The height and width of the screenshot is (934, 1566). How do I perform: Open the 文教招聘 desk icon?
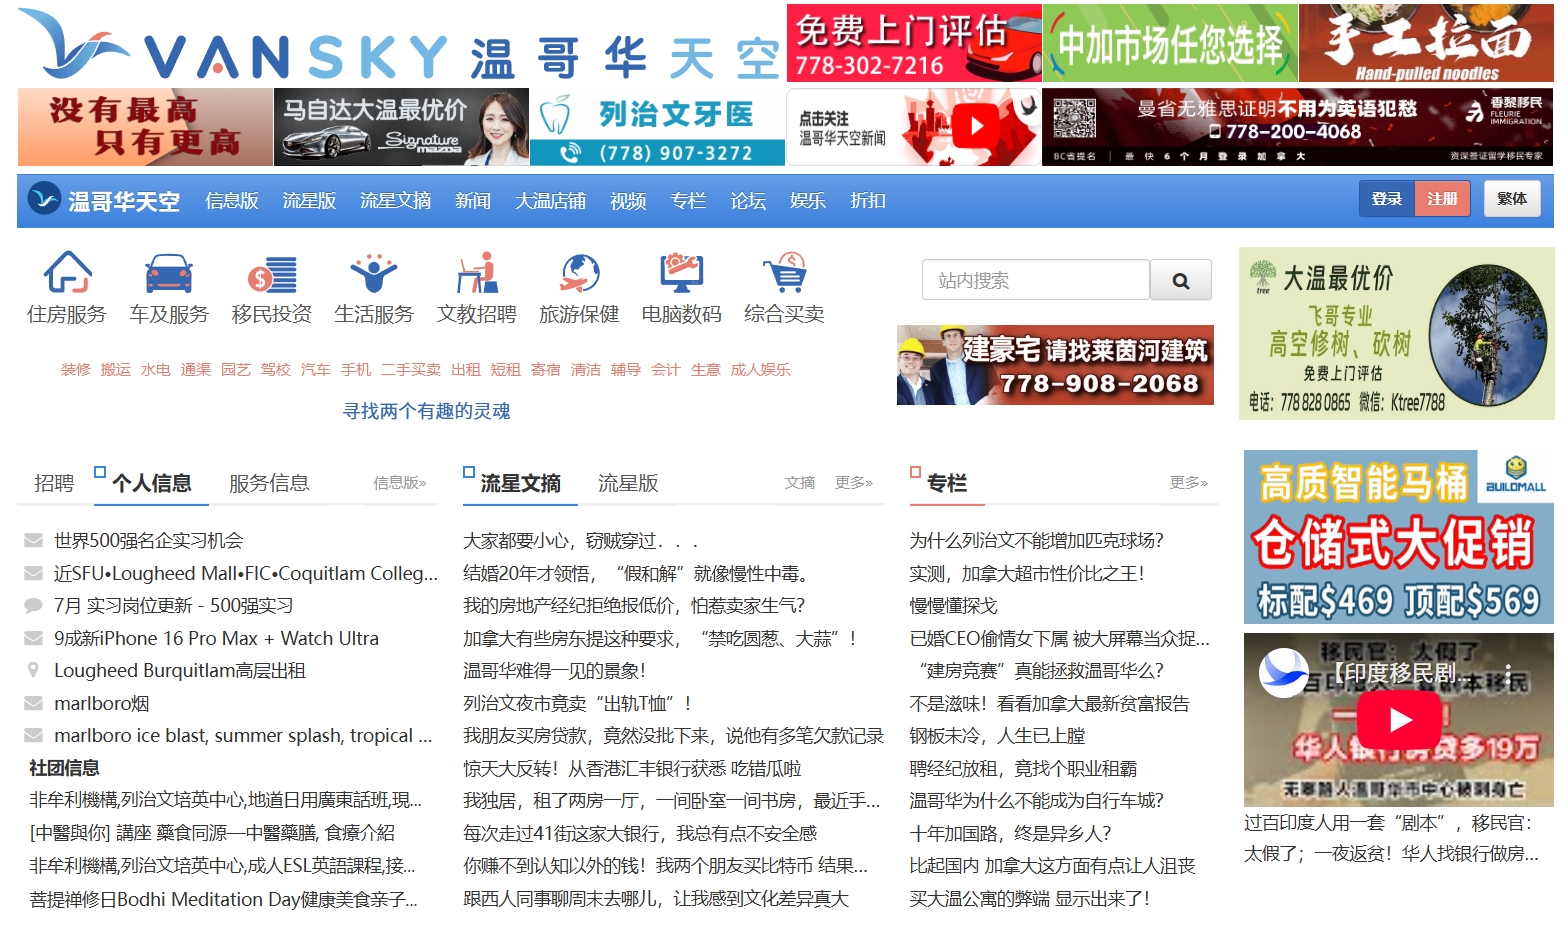point(477,272)
